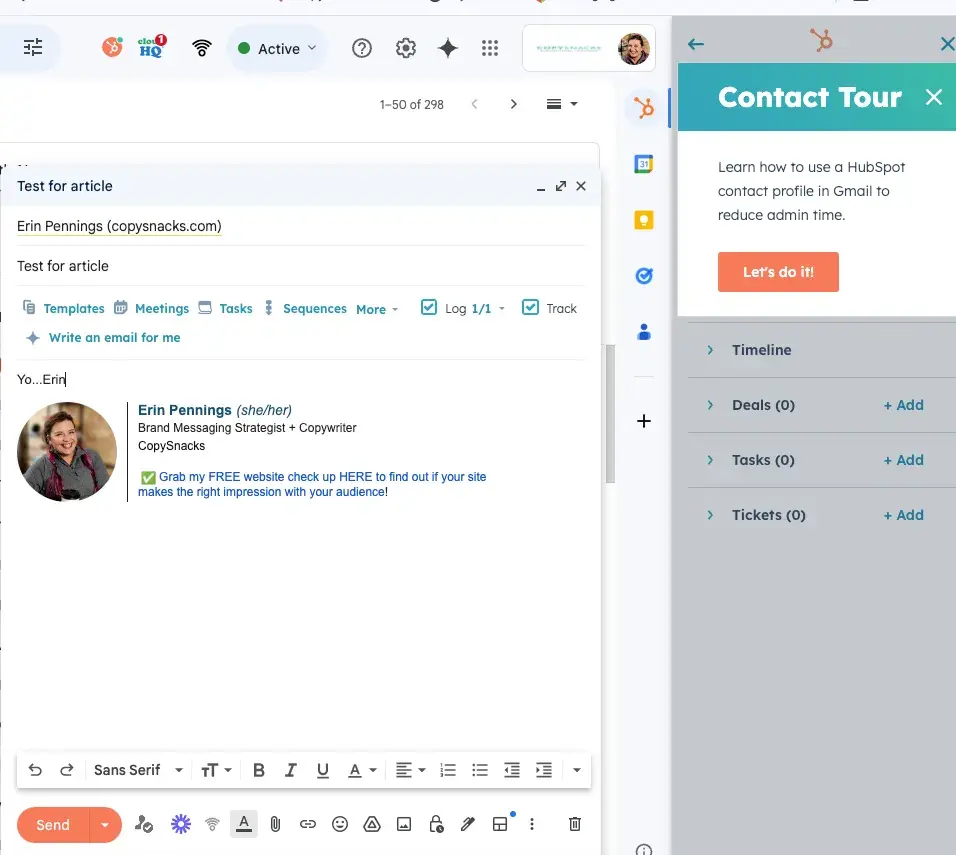Toggle the Track checkbox
This screenshot has width=956, height=855.
pos(530,308)
